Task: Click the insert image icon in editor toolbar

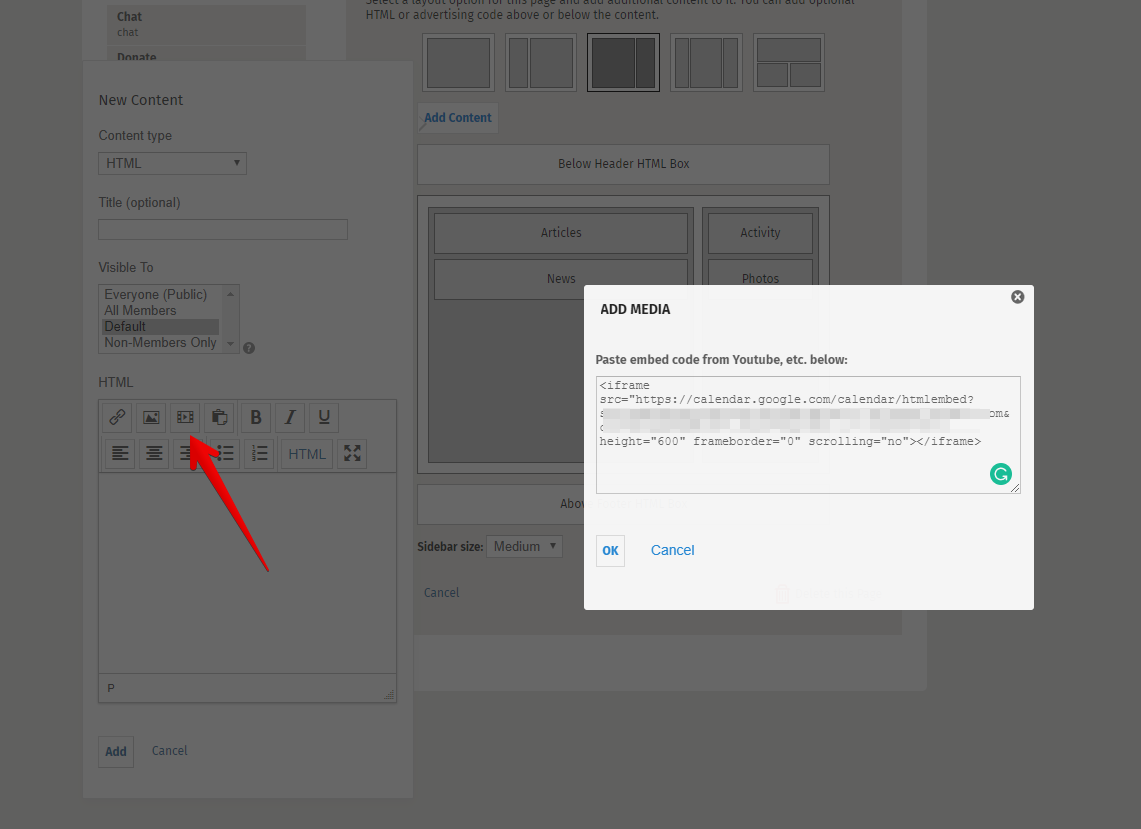Action: tap(151, 417)
